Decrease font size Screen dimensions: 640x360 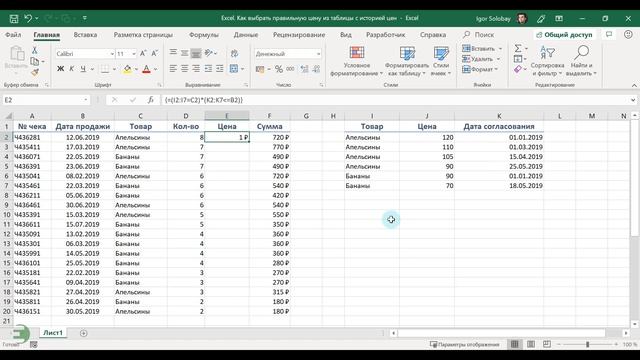tap(154, 53)
